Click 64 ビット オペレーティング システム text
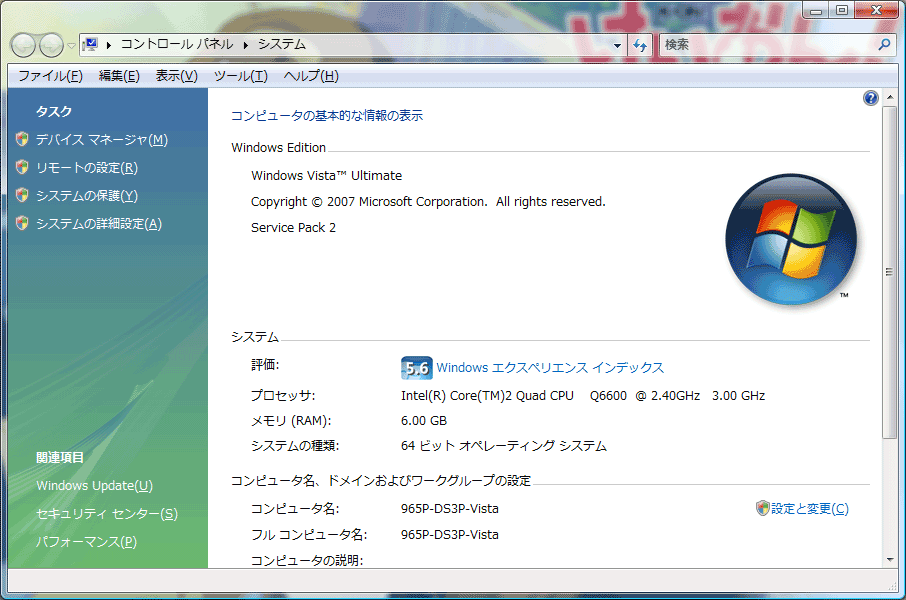This screenshot has height=600, width=906. (504, 446)
